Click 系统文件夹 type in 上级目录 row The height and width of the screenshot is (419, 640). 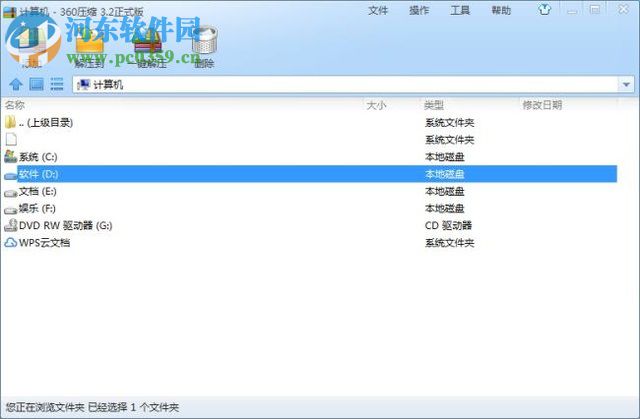449,122
